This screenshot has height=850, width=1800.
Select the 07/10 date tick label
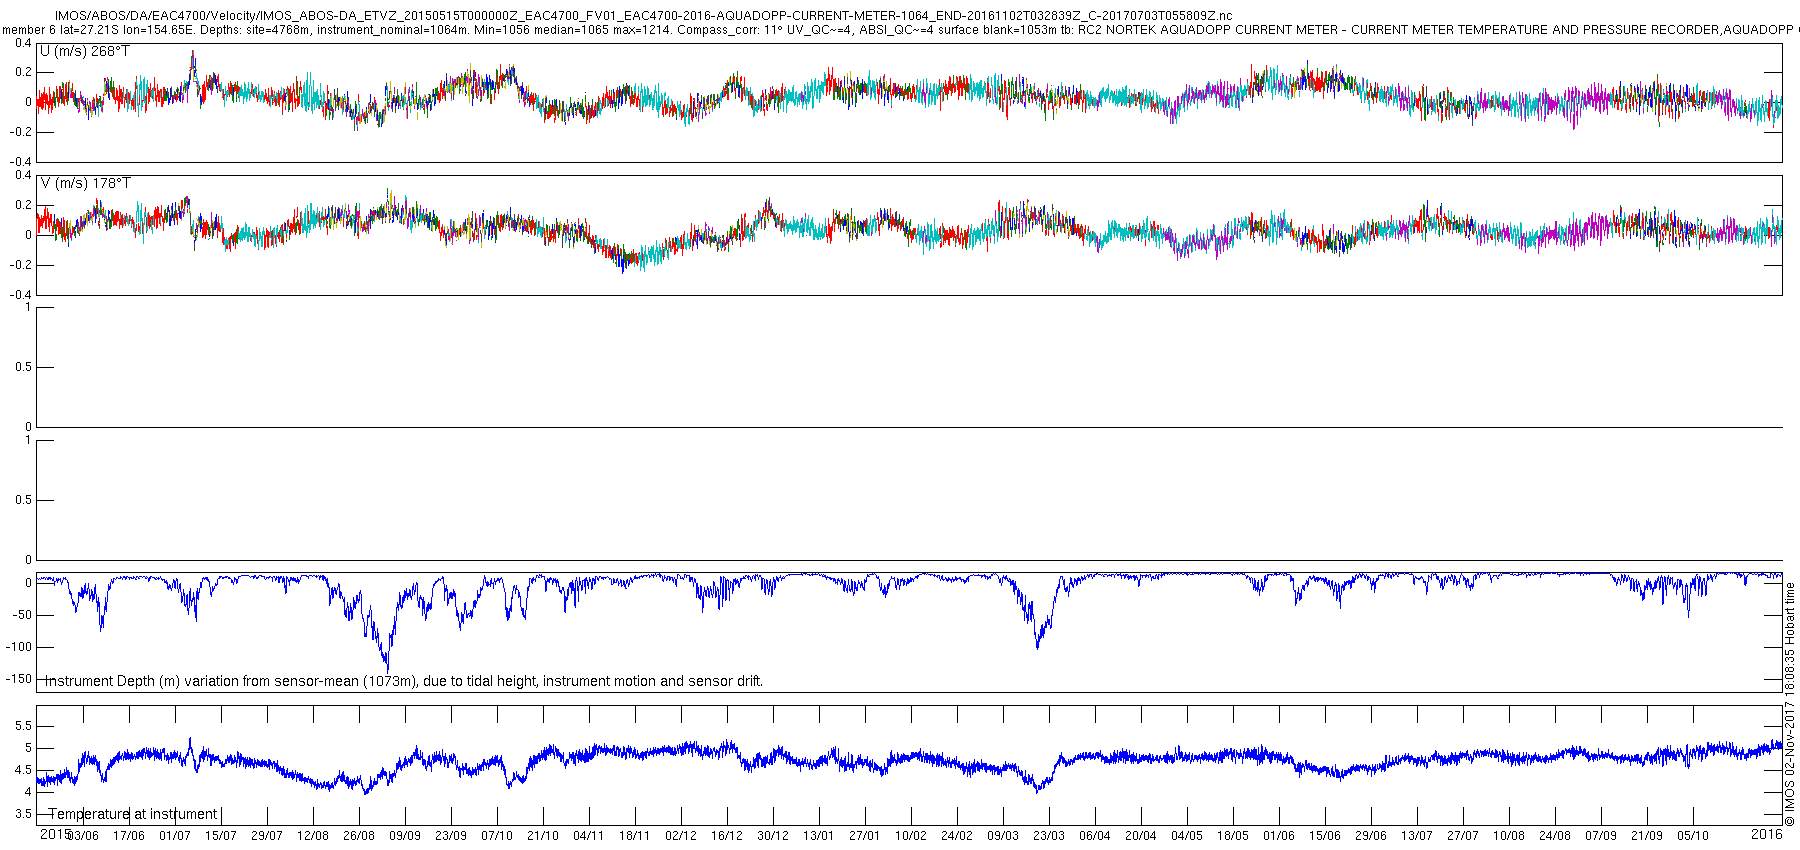[x=497, y=836]
